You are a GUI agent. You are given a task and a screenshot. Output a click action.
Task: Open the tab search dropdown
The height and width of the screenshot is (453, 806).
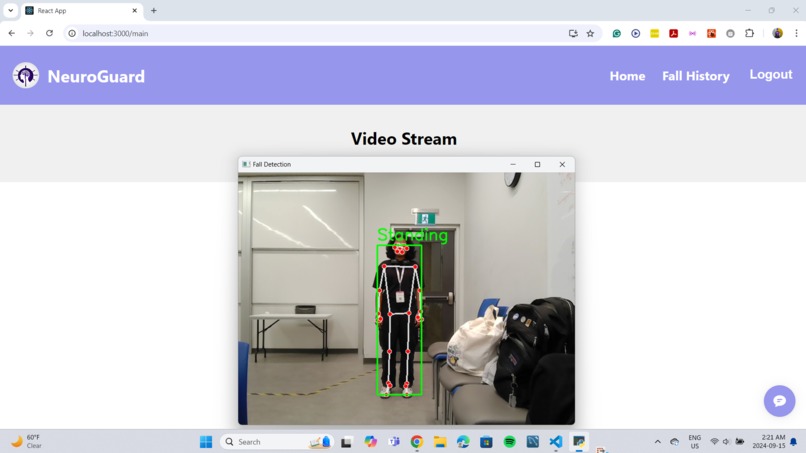[10, 10]
